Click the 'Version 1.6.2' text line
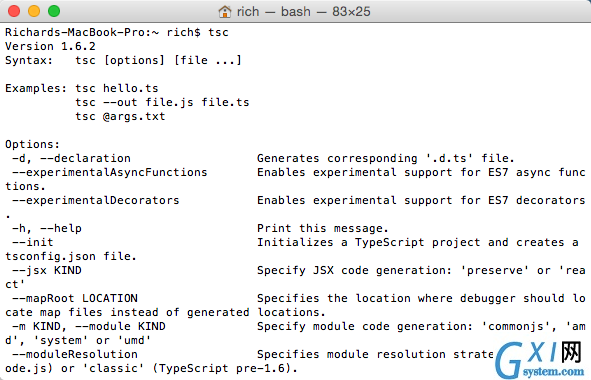591x380 pixels. click(50, 46)
